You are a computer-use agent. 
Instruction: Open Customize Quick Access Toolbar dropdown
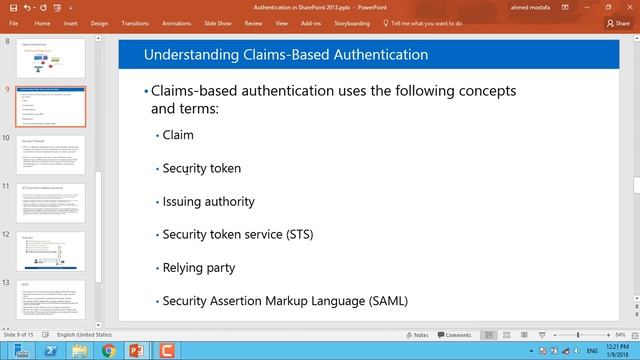(x=70, y=8)
